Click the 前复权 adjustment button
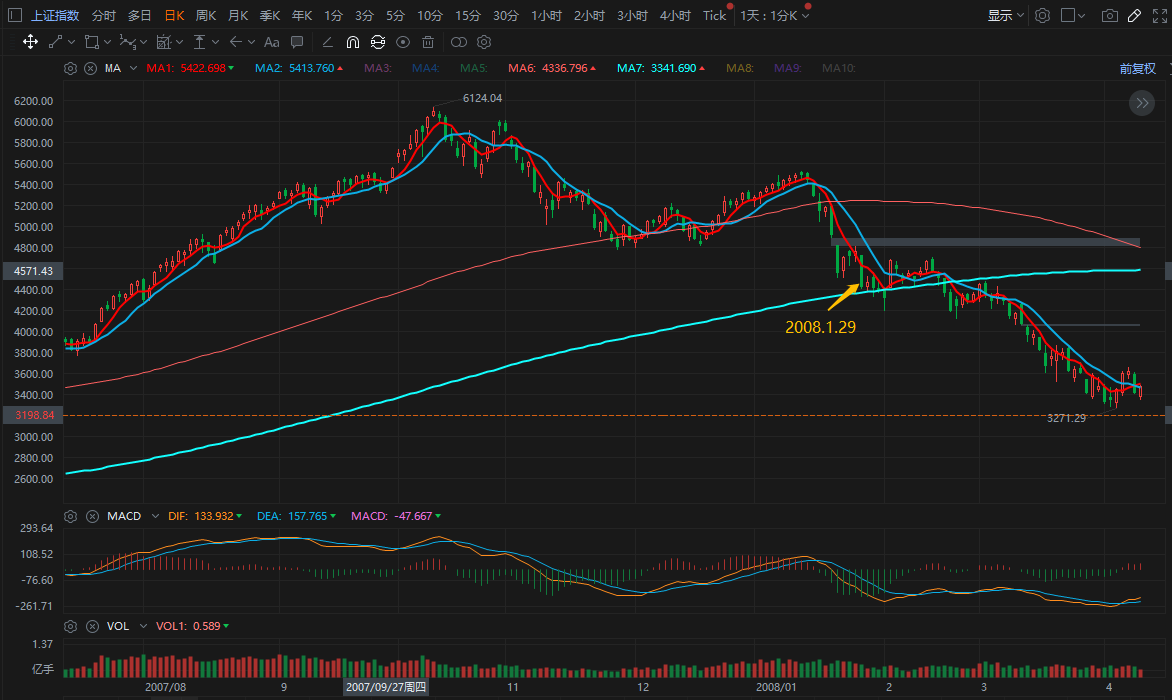The image size is (1172, 700). [1137, 69]
